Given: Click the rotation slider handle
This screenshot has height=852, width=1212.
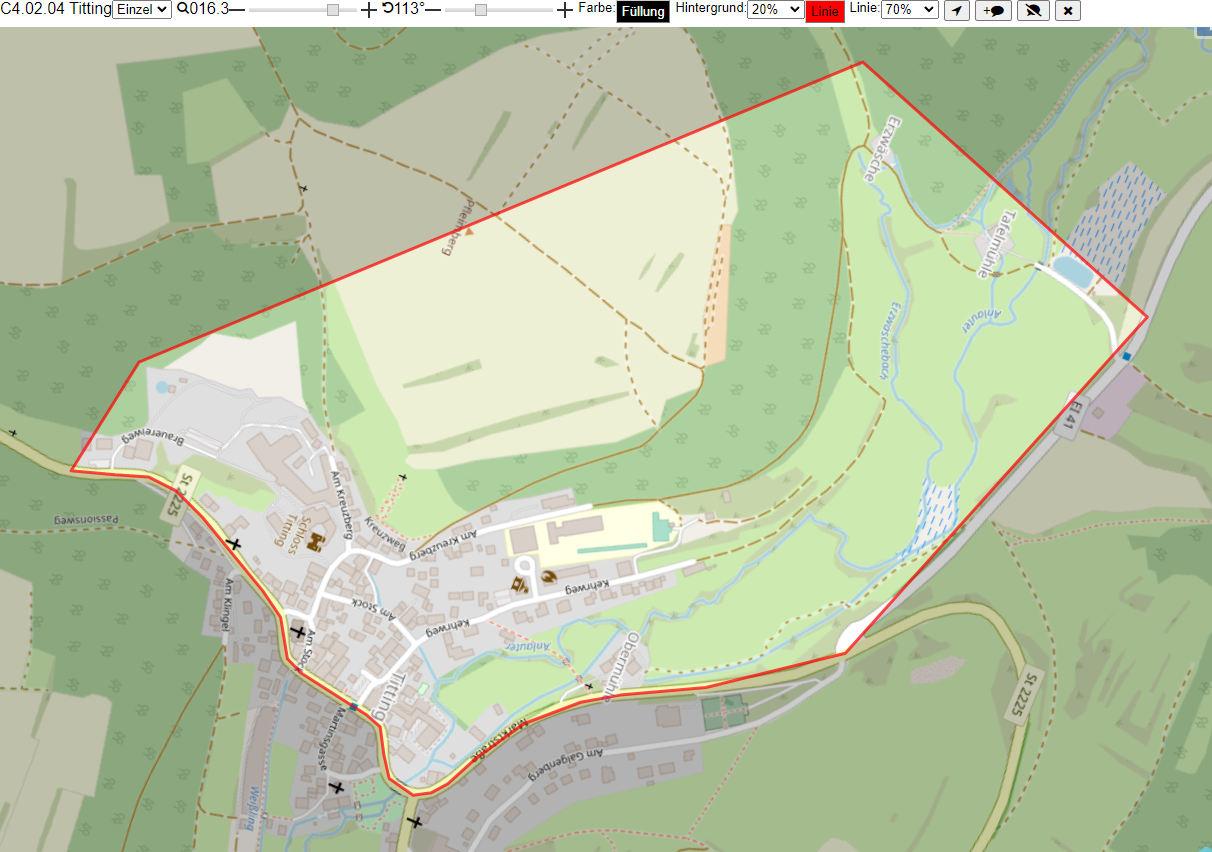Looking at the screenshot, I should click(480, 9).
